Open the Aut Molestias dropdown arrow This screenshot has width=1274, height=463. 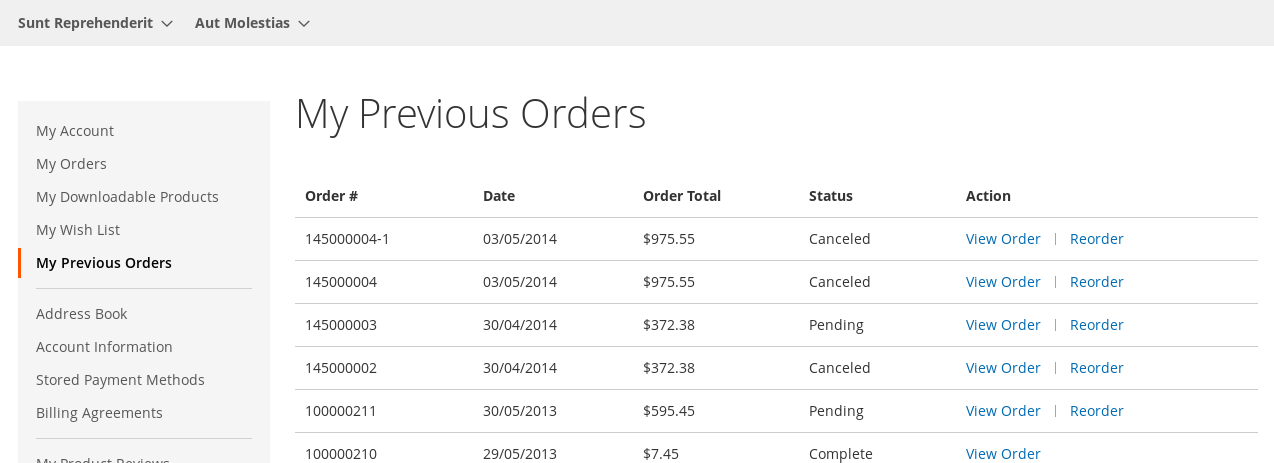point(304,23)
